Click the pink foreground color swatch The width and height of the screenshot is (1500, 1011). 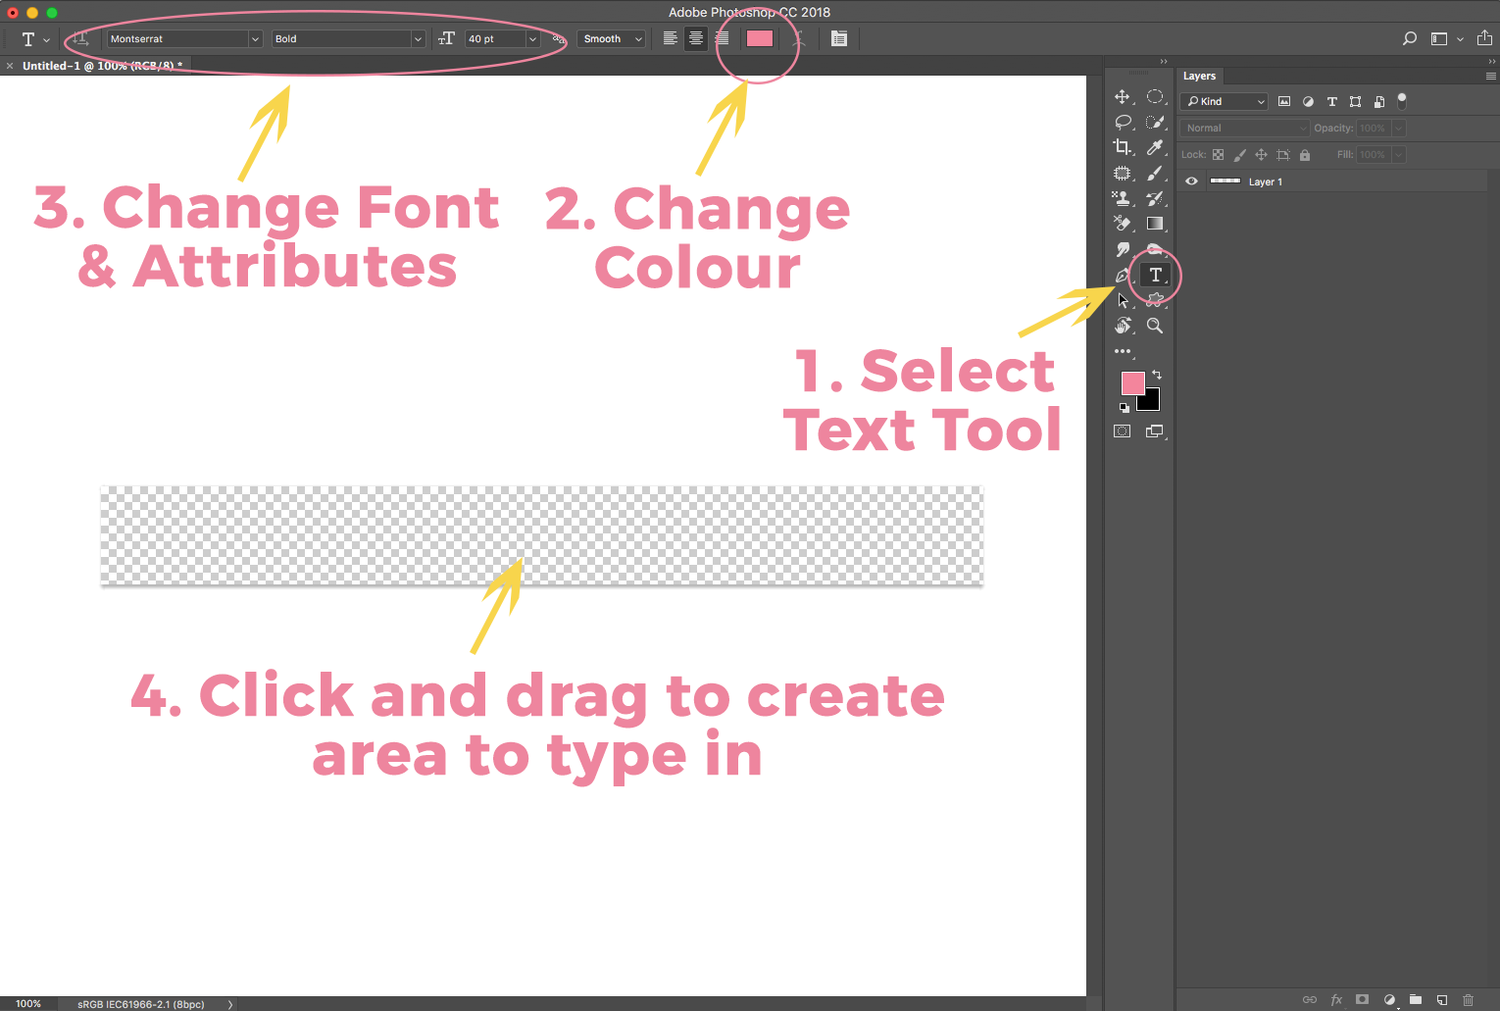pos(1132,383)
